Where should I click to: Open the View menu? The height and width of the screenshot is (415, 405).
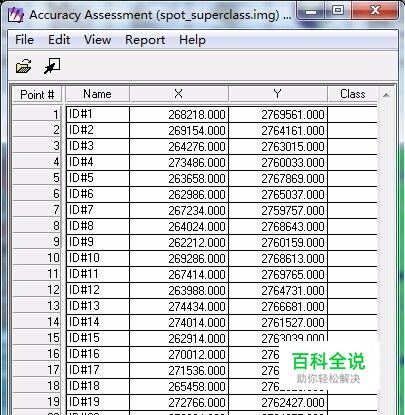point(98,40)
